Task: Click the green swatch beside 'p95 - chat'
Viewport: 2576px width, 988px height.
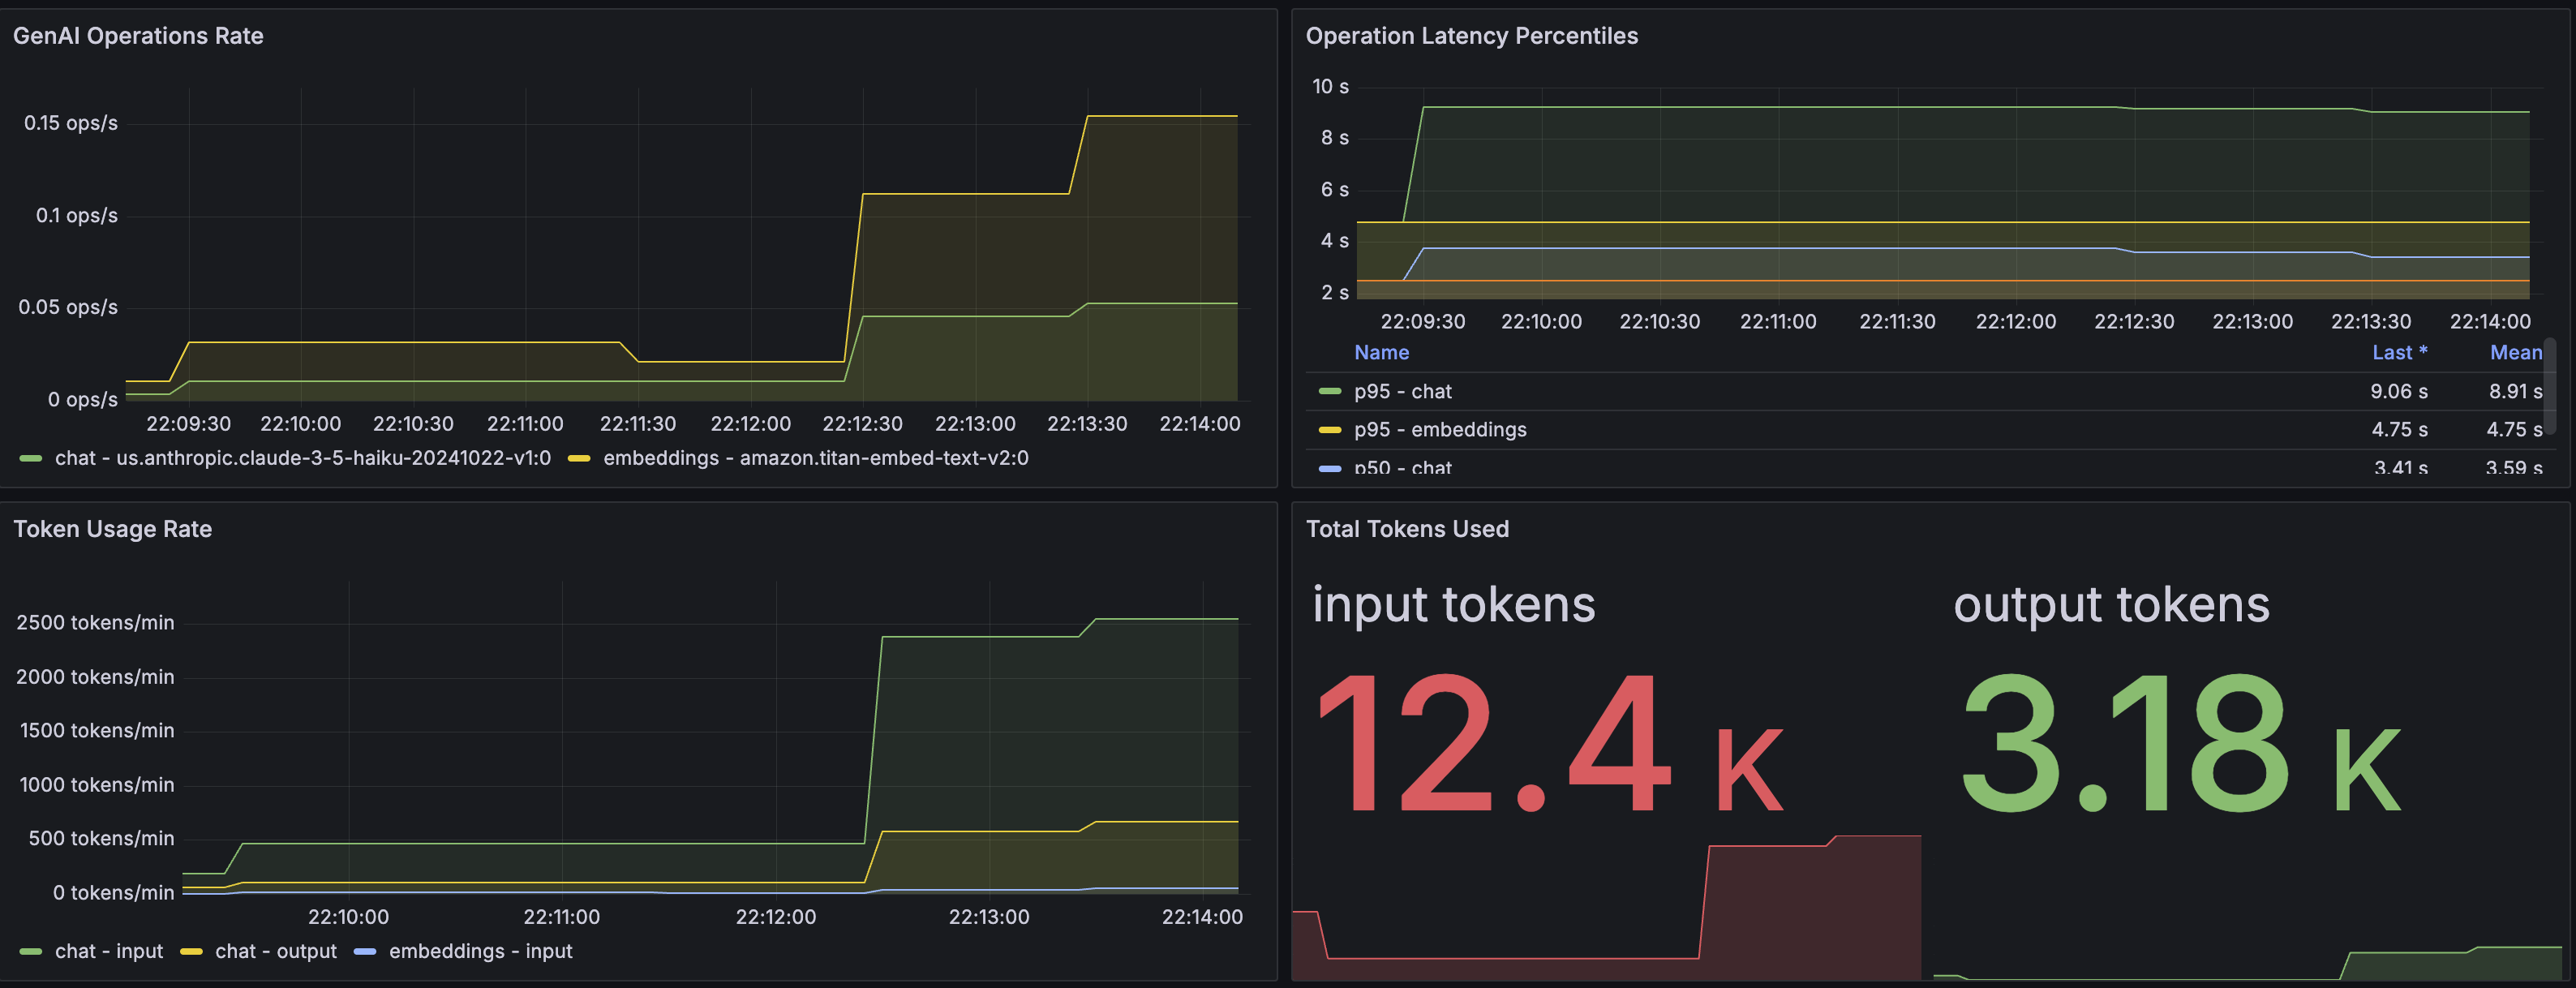Action: click(1330, 391)
